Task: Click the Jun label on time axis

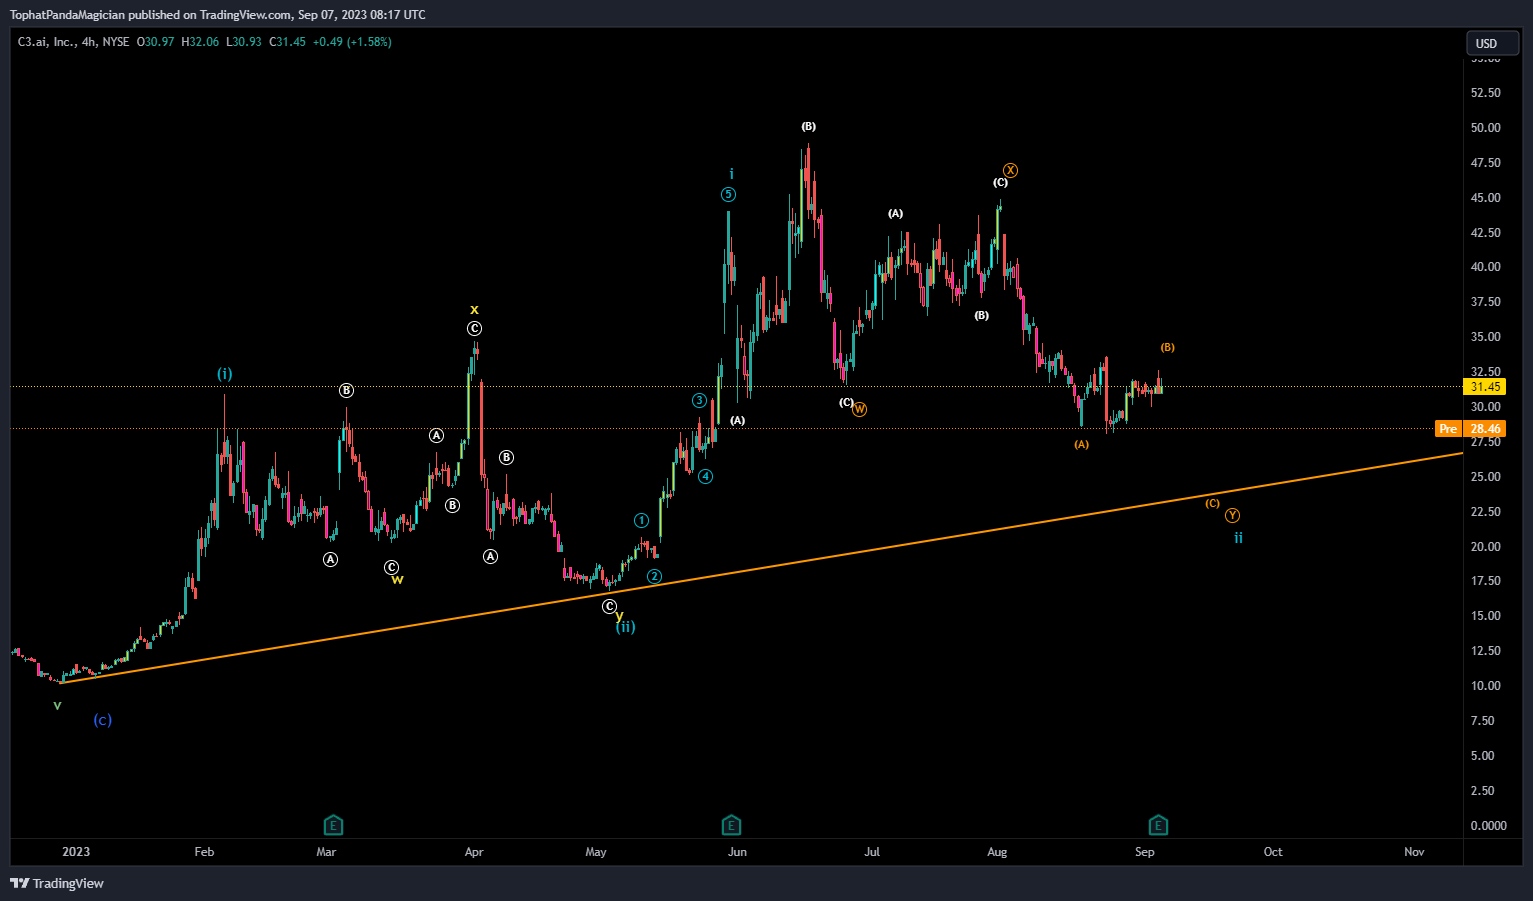Action: (x=738, y=852)
